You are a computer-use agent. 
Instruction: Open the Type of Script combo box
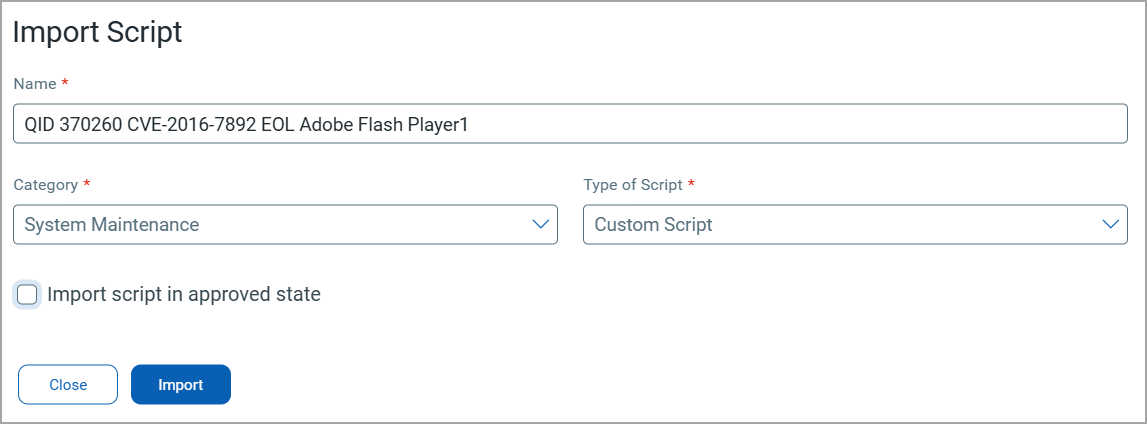point(855,224)
